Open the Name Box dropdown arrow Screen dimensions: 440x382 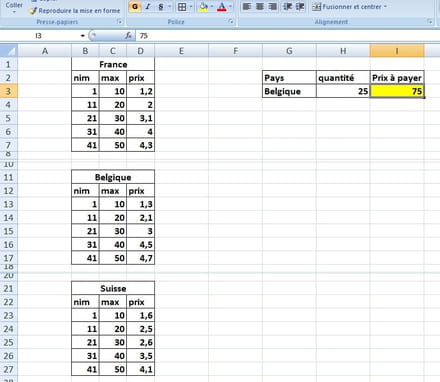pyautogui.click(x=83, y=36)
